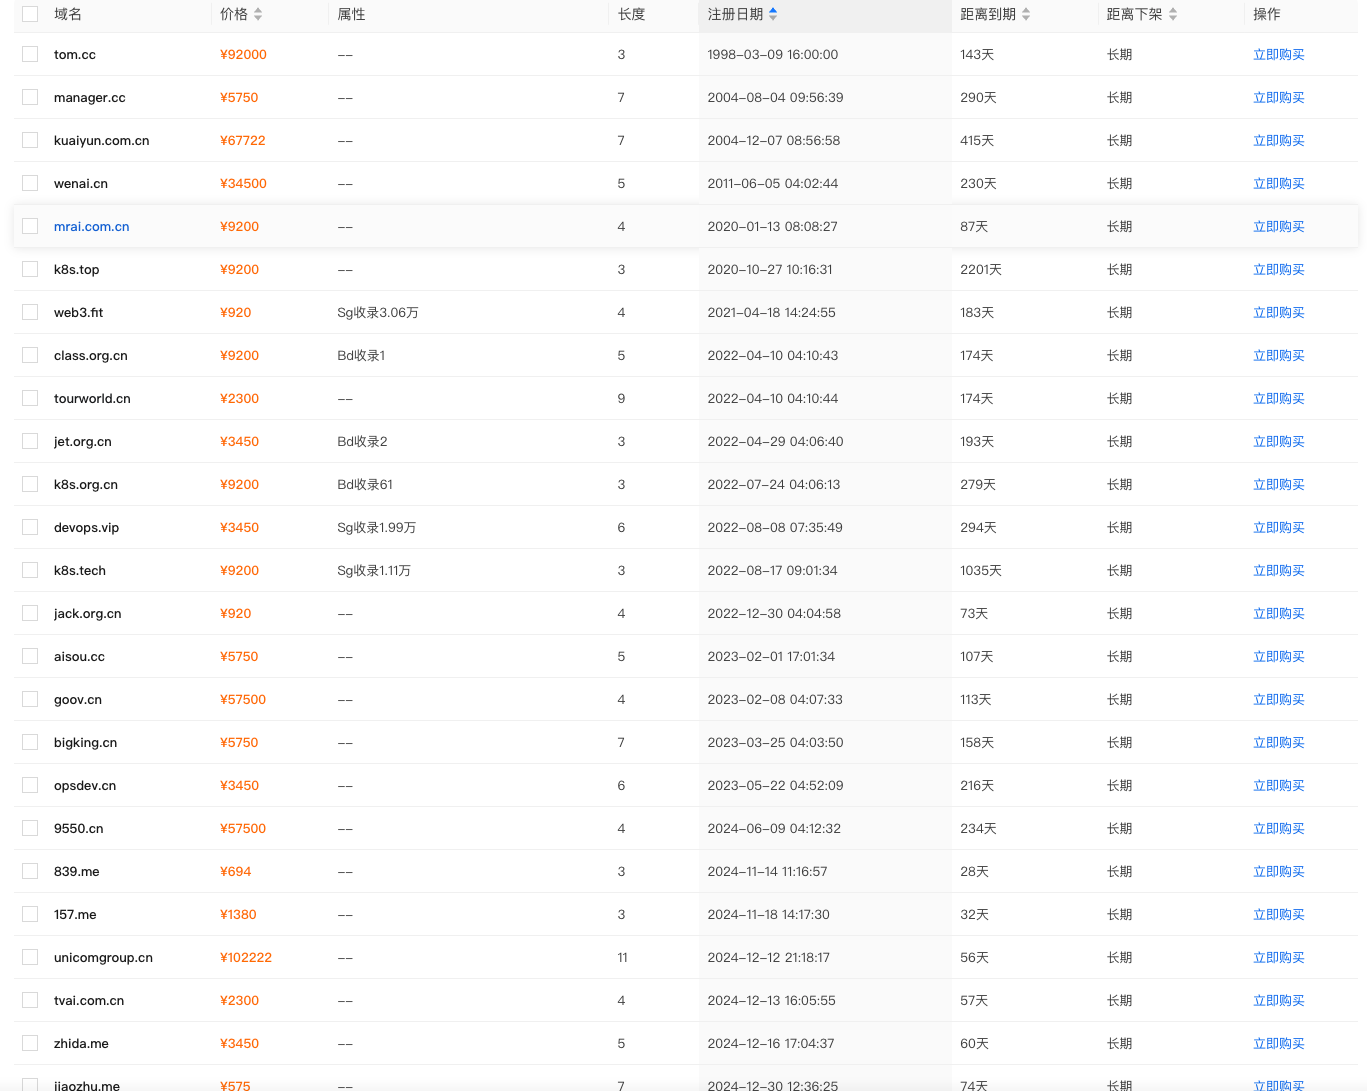
Task: Check the goov.cn row checkbox
Action: 30,700
